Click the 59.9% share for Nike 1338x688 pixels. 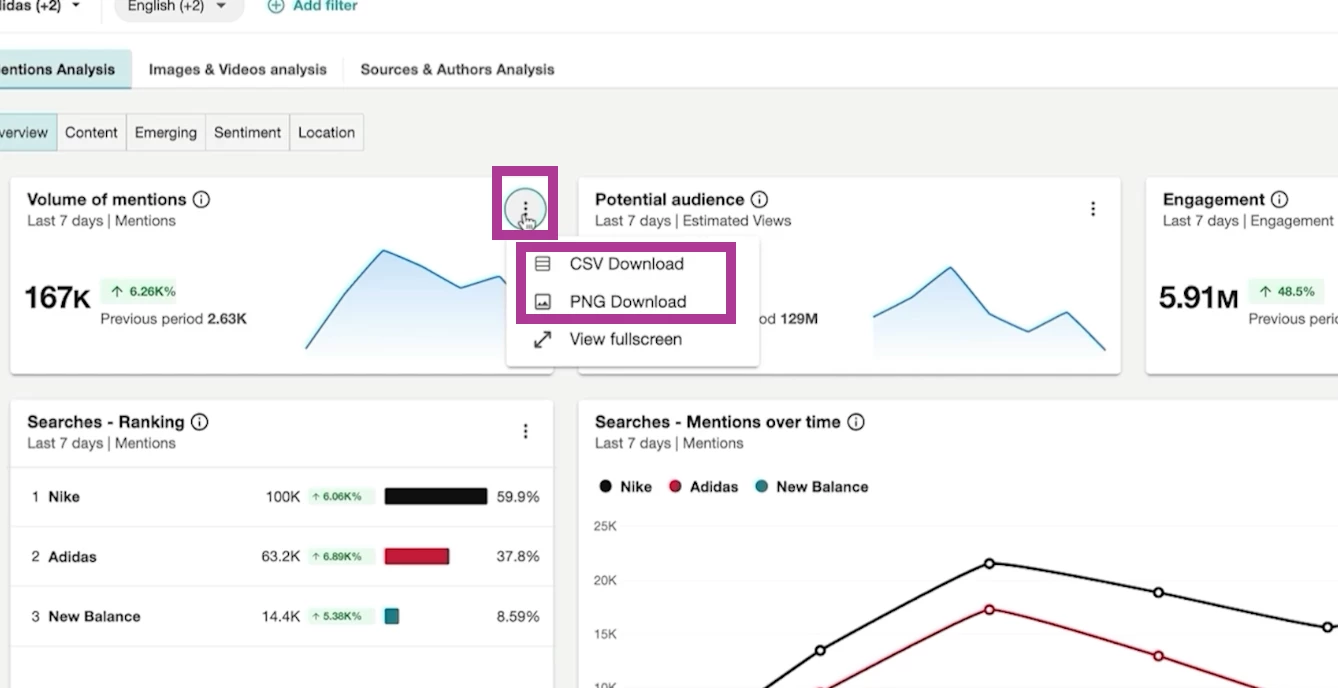pos(518,497)
